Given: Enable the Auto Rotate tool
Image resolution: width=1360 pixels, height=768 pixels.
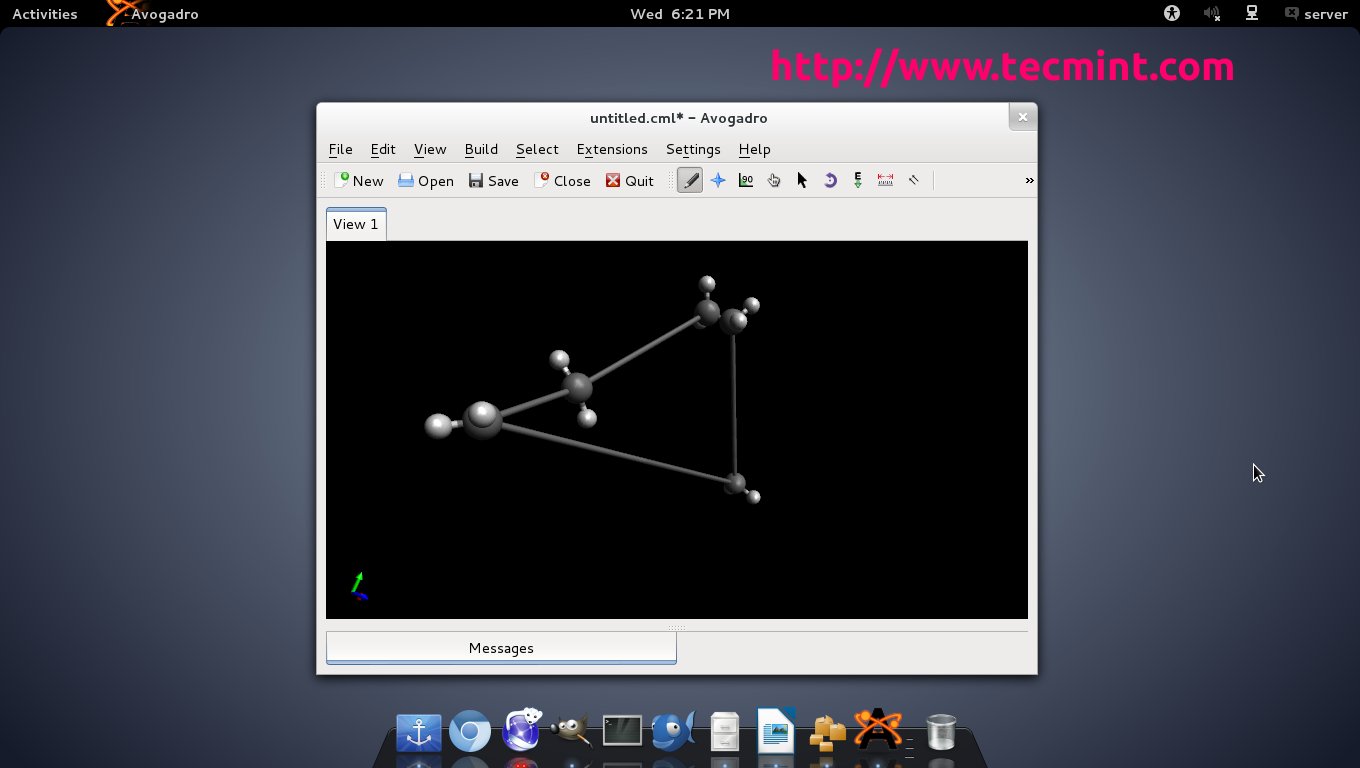Looking at the screenshot, I should pos(830,180).
